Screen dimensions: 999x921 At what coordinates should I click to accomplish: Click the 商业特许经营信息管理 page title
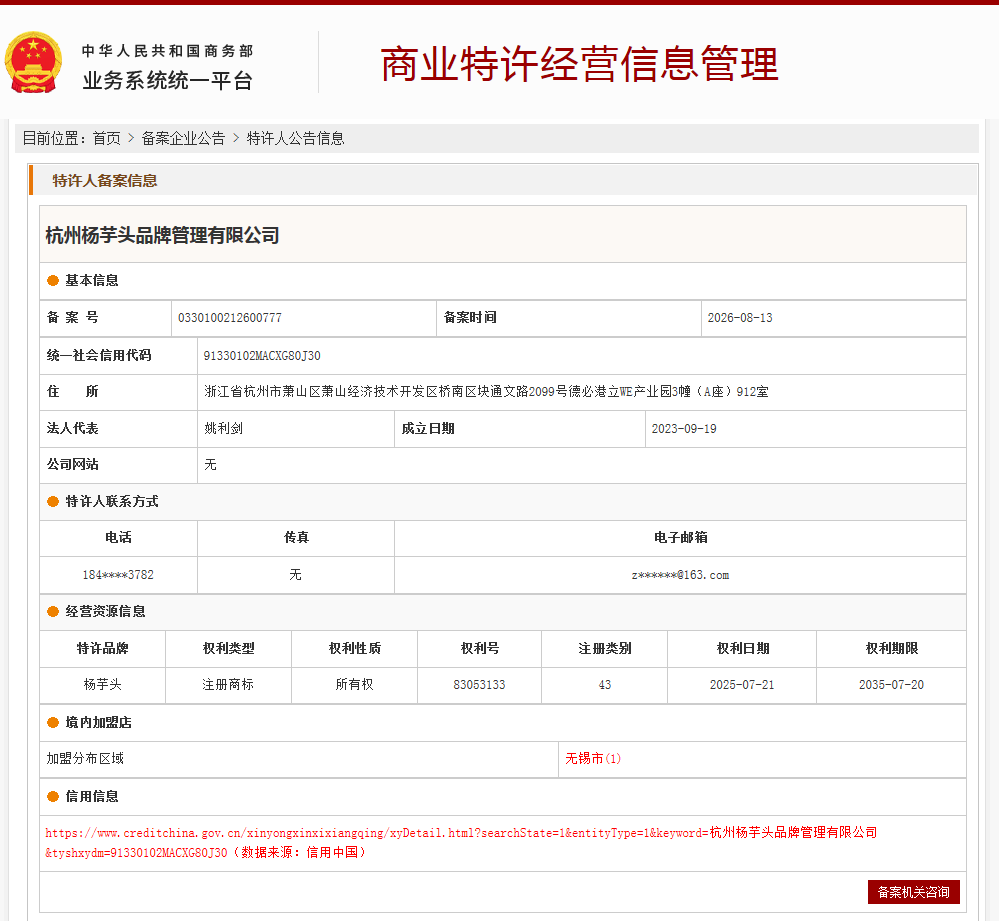pos(580,64)
